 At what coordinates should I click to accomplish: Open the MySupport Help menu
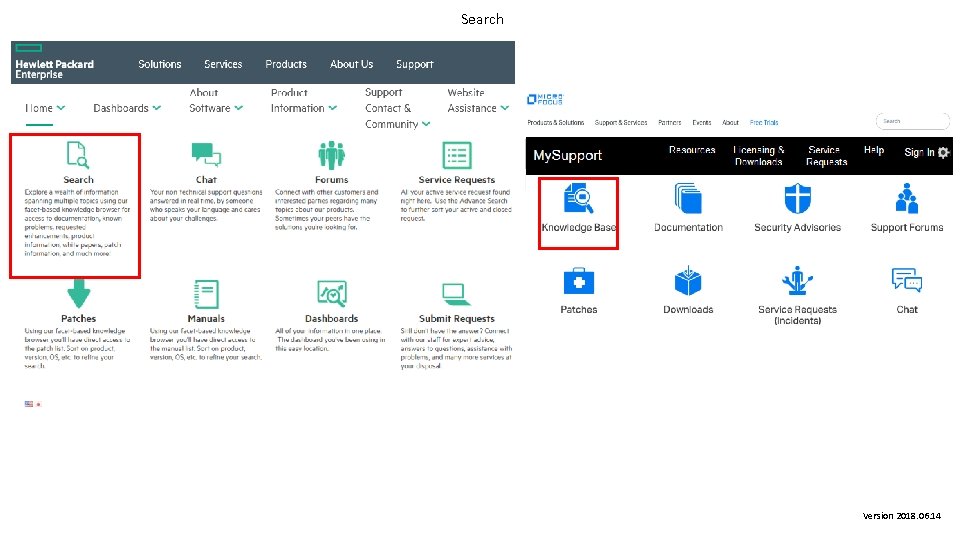874,150
